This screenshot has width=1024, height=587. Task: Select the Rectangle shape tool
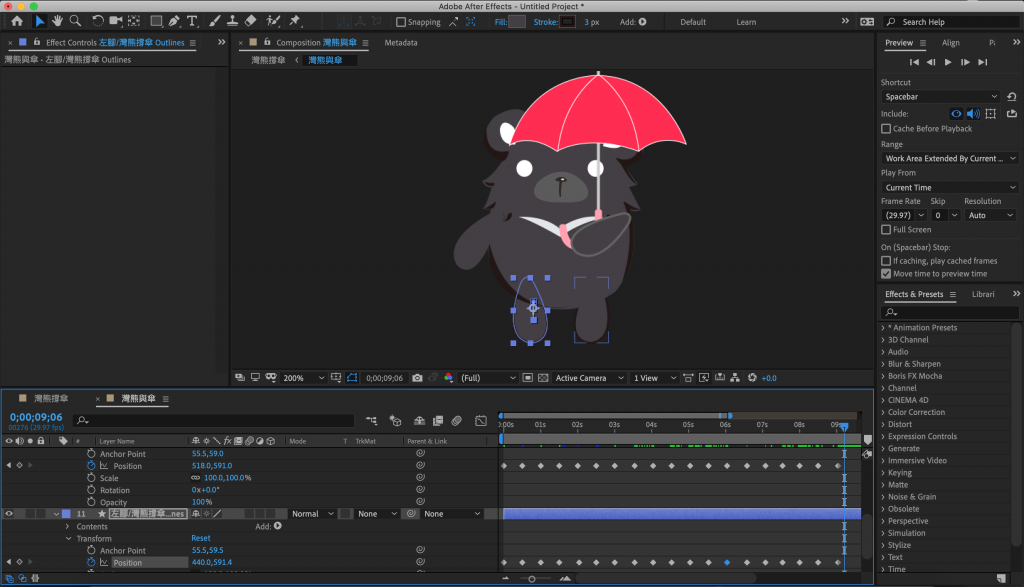coord(156,22)
